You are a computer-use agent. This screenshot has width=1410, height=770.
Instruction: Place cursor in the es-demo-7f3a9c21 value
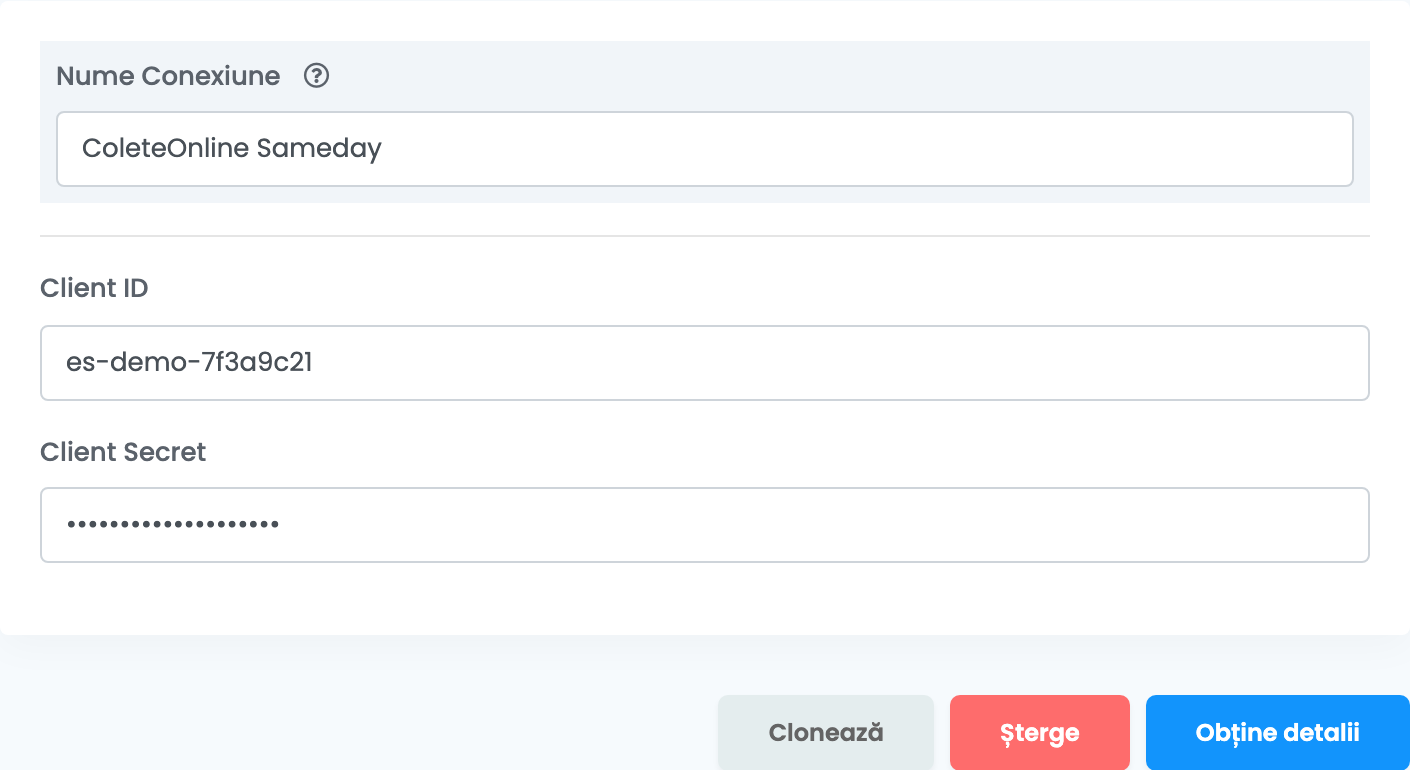tap(190, 363)
